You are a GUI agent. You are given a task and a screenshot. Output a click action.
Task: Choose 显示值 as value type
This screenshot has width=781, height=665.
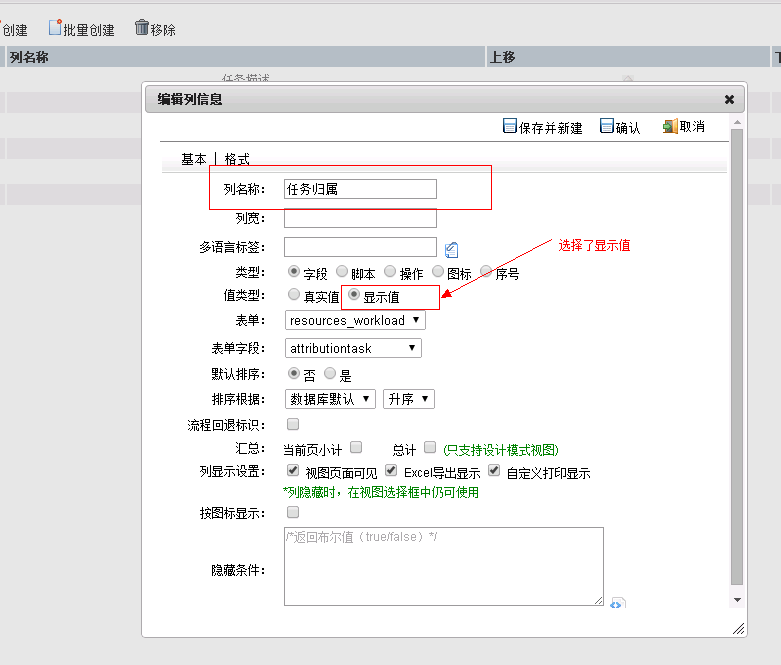(354, 294)
